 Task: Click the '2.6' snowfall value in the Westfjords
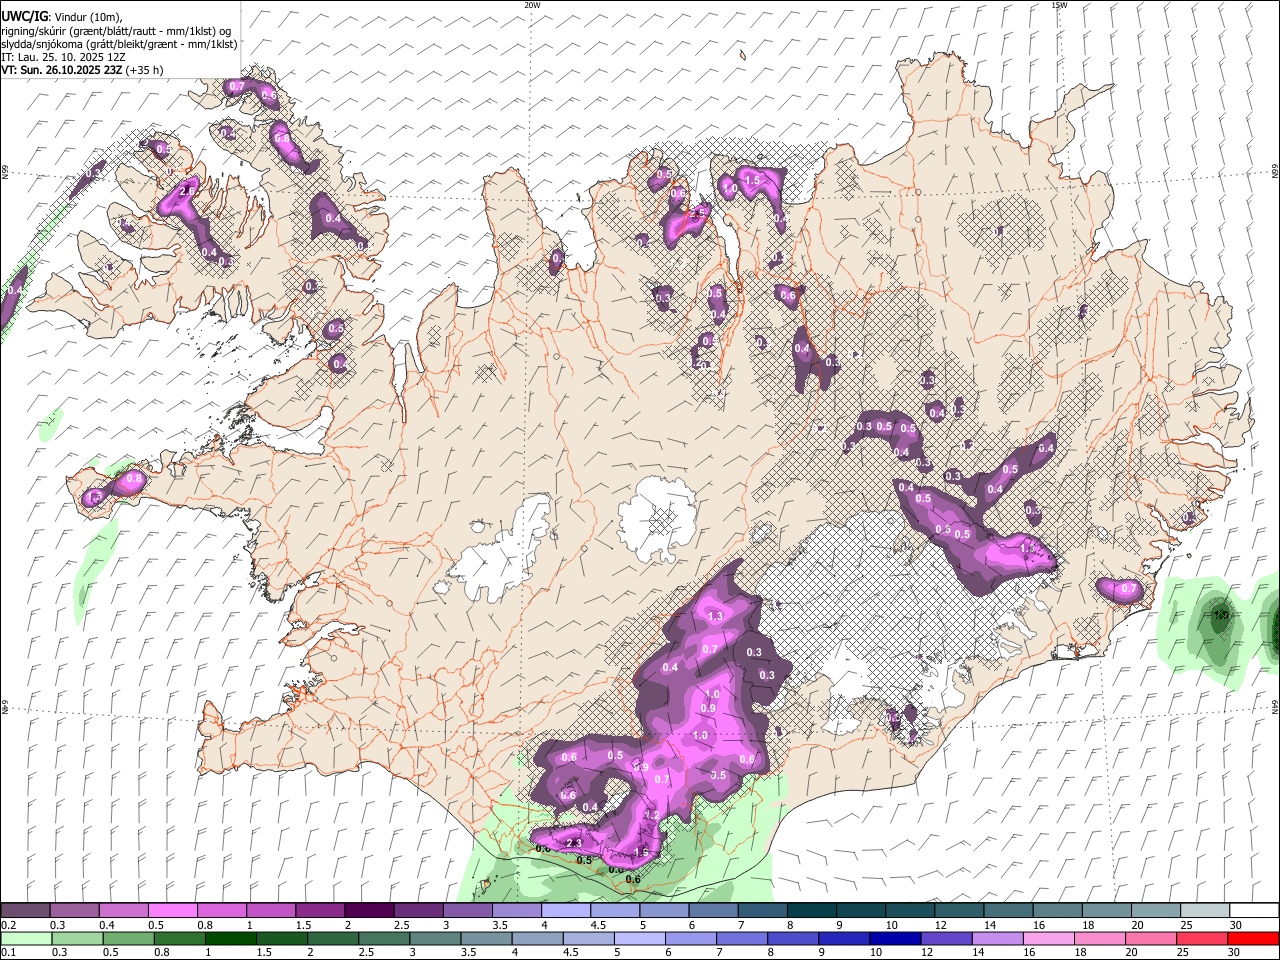pyautogui.click(x=187, y=191)
